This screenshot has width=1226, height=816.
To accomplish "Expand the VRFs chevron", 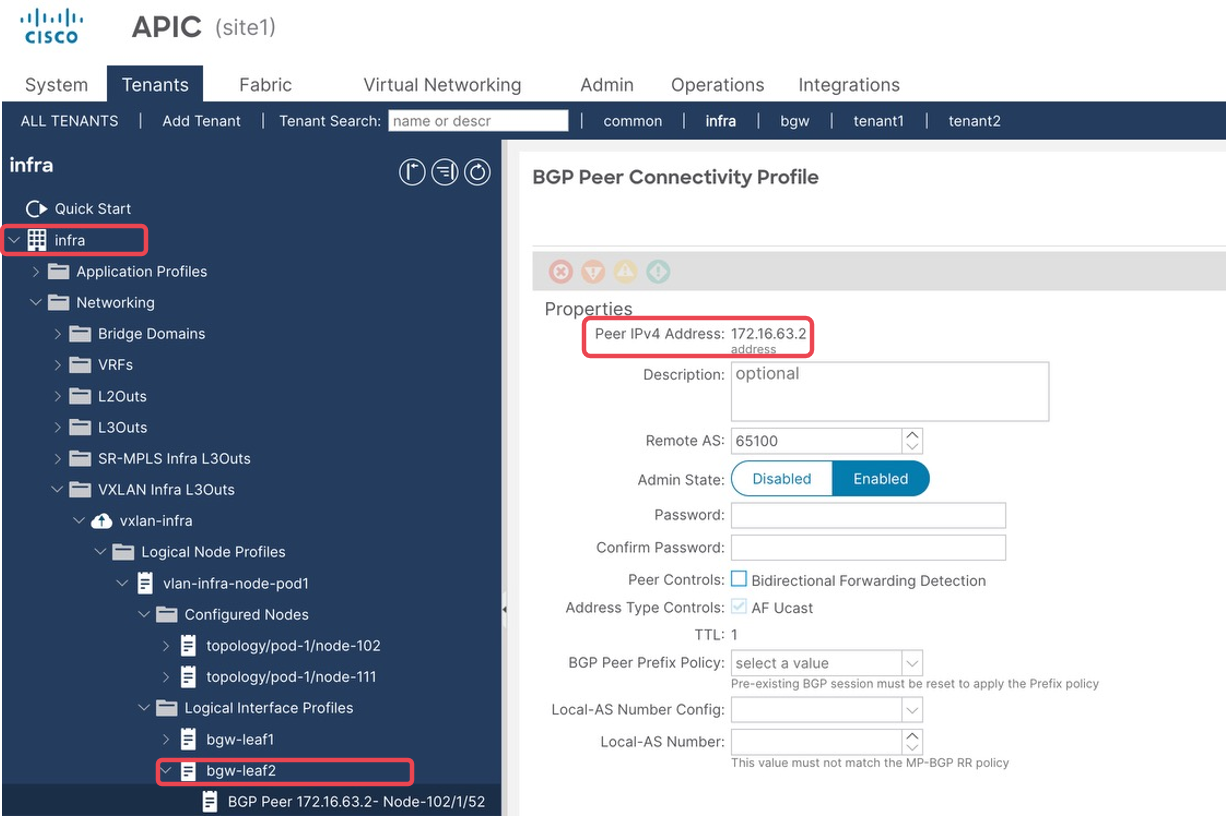I will click(58, 365).
